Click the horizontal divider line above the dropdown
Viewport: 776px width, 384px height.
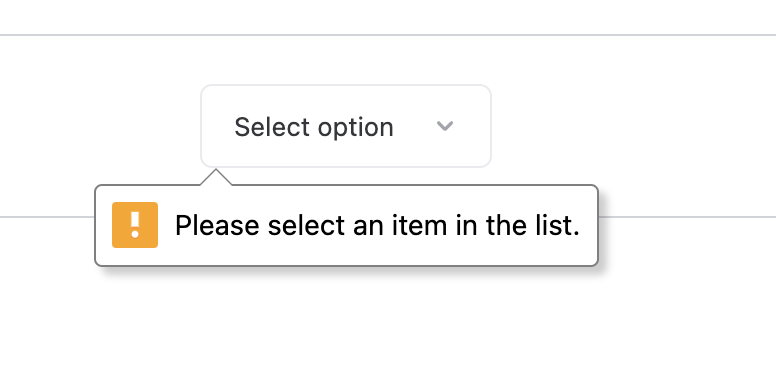point(388,35)
